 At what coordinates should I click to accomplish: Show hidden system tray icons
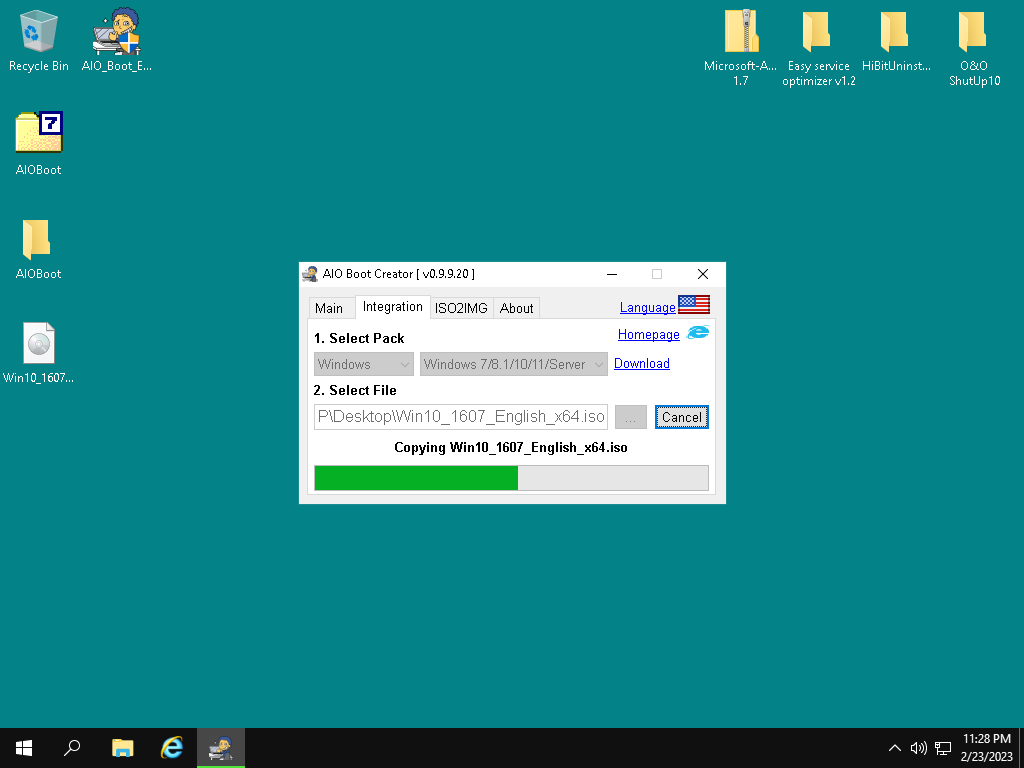click(x=894, y=748)
